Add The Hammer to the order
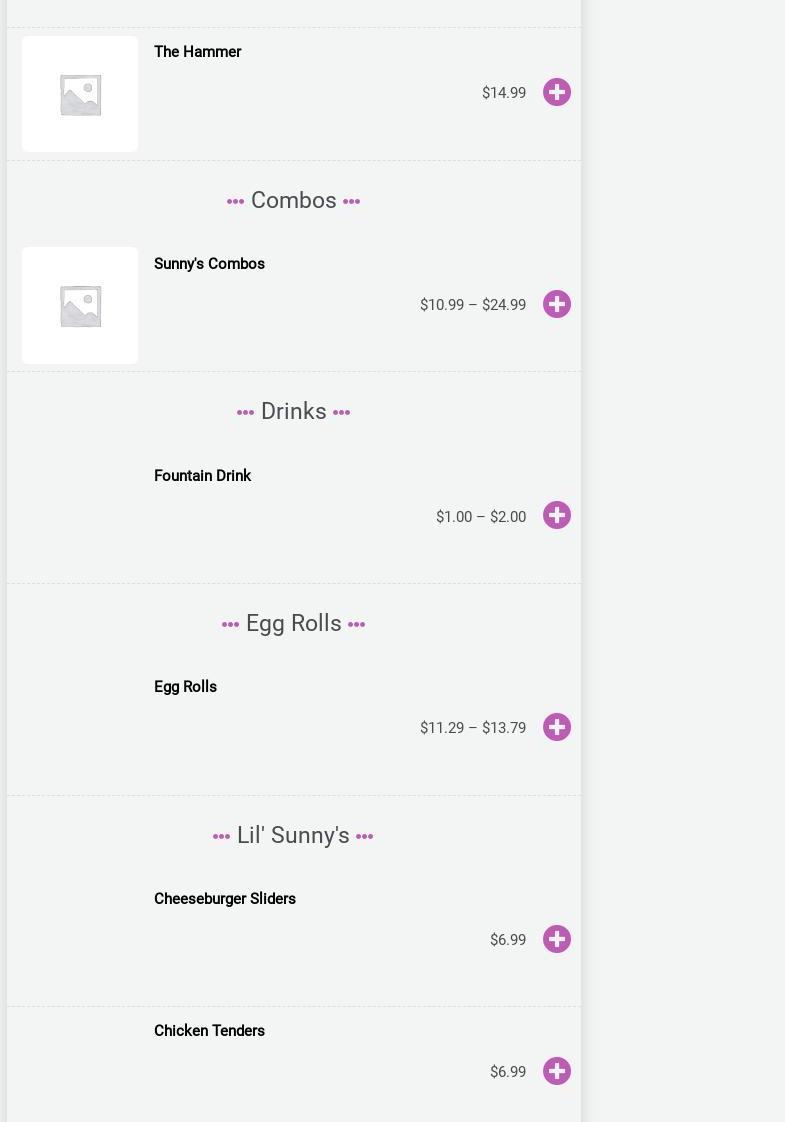This screenshot has width=785, height=1122. click(557, 92)
